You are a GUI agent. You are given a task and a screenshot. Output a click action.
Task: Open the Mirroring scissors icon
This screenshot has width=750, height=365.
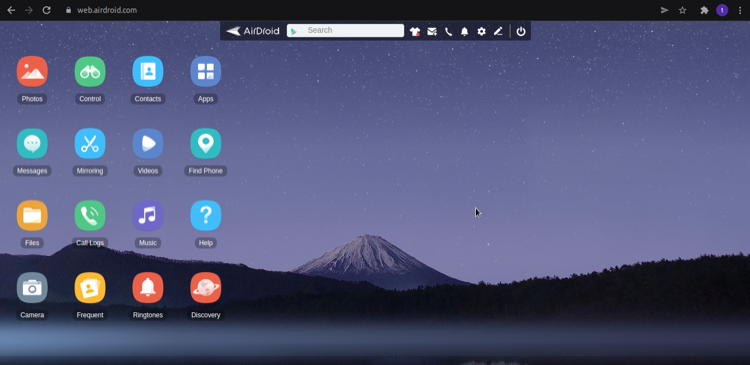click(x=90, y=144)
